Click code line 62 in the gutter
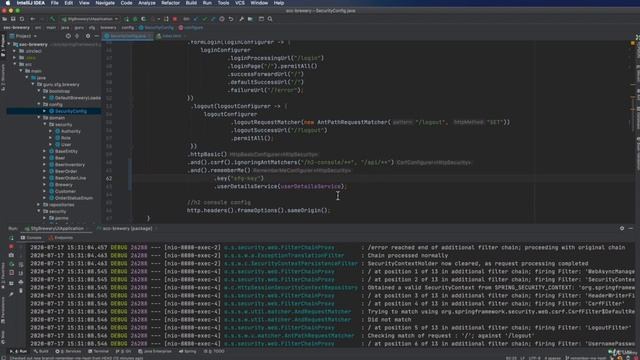The height and width of the screenshot is (360, 640). coord(109,178)
